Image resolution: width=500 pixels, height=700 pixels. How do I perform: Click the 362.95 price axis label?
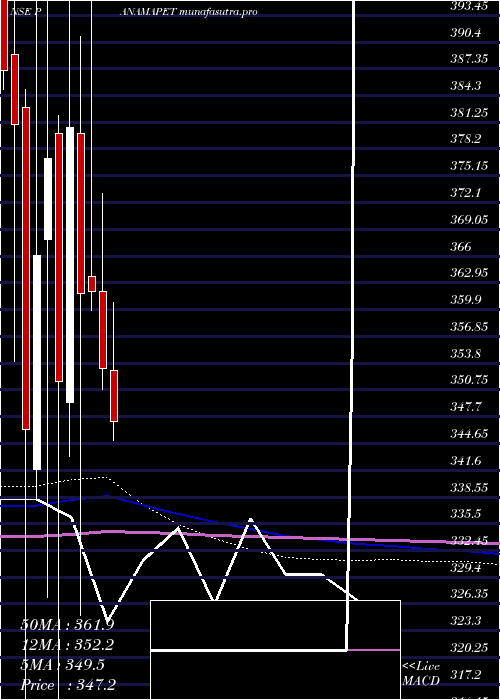pyautogui.click(x=471, y=273)
